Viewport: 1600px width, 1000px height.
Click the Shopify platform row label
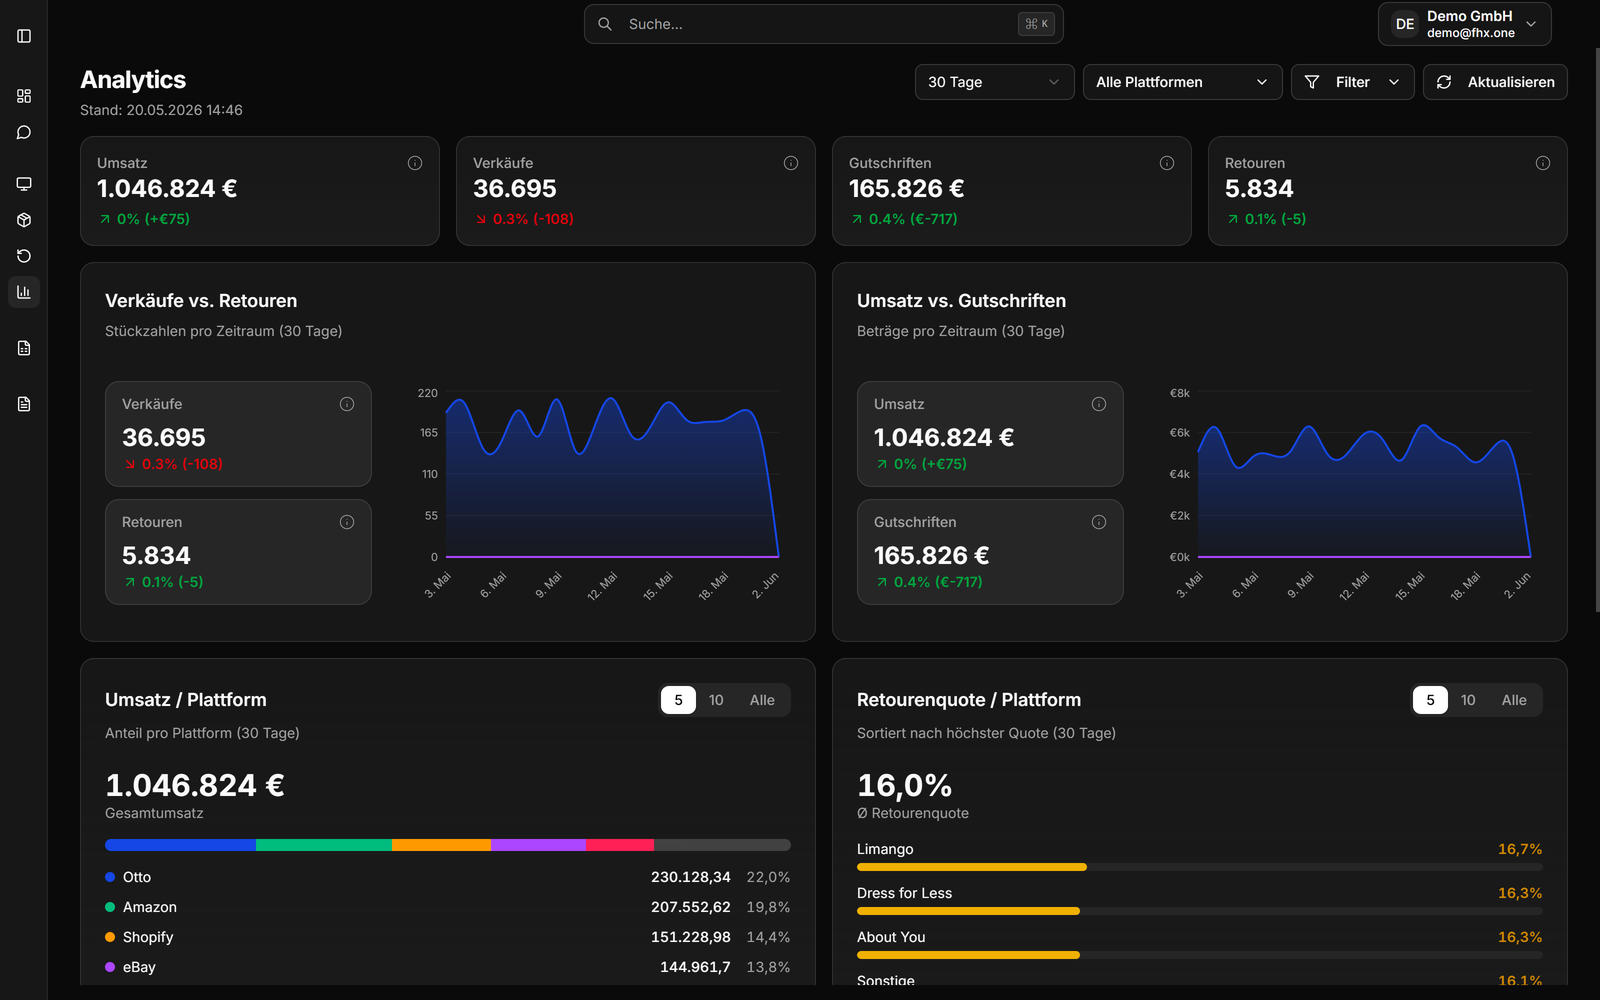pyautogui.click(x=148, y=937)
